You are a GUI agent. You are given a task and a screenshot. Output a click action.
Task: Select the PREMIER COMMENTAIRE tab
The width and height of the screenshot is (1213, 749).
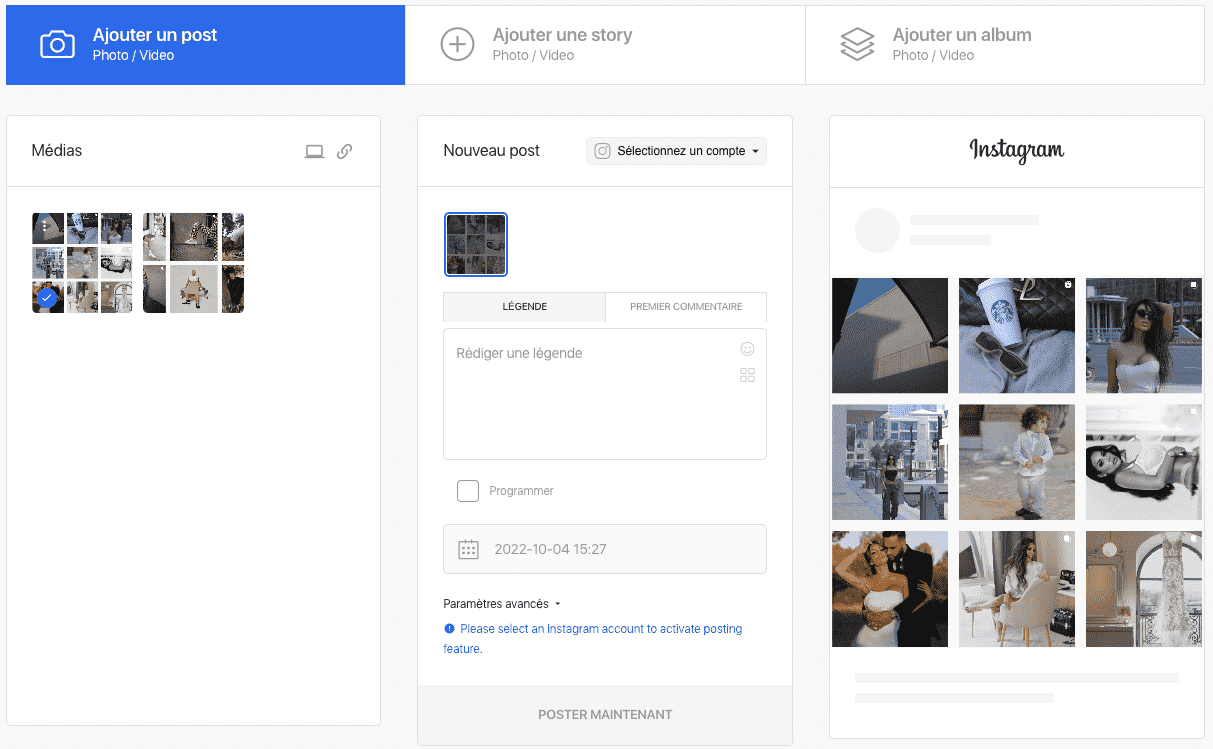(x=686, y=307)
